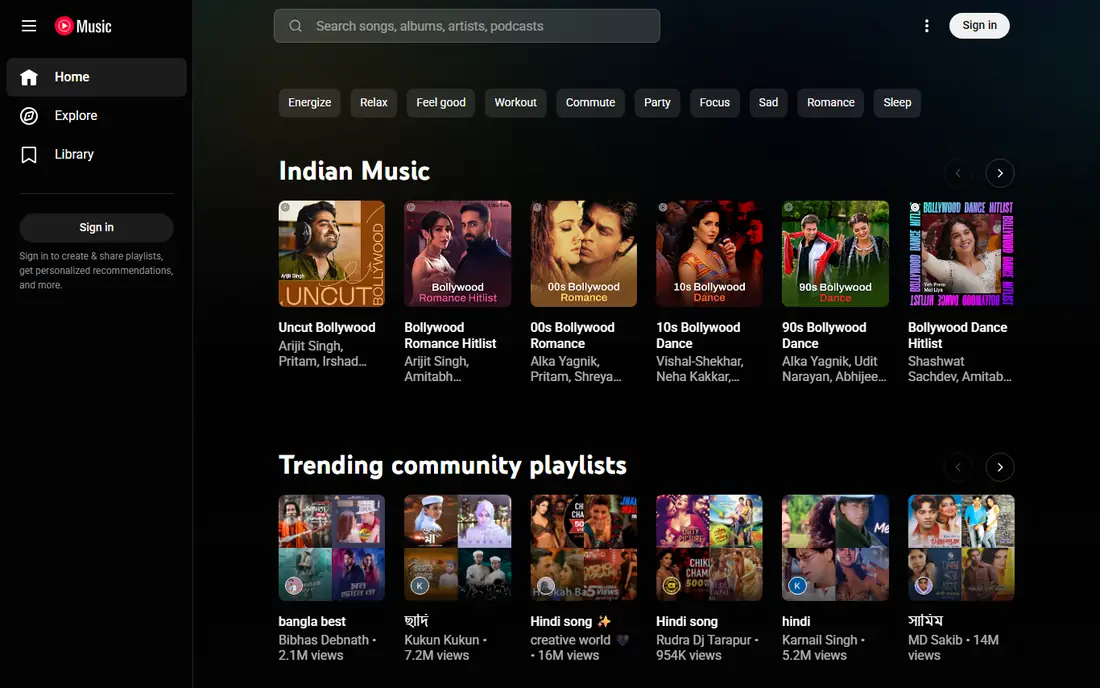Open 90s Bollywood Dance thumbnail
This screenshot has width=1100, height=688.
[x=836, y=254]
